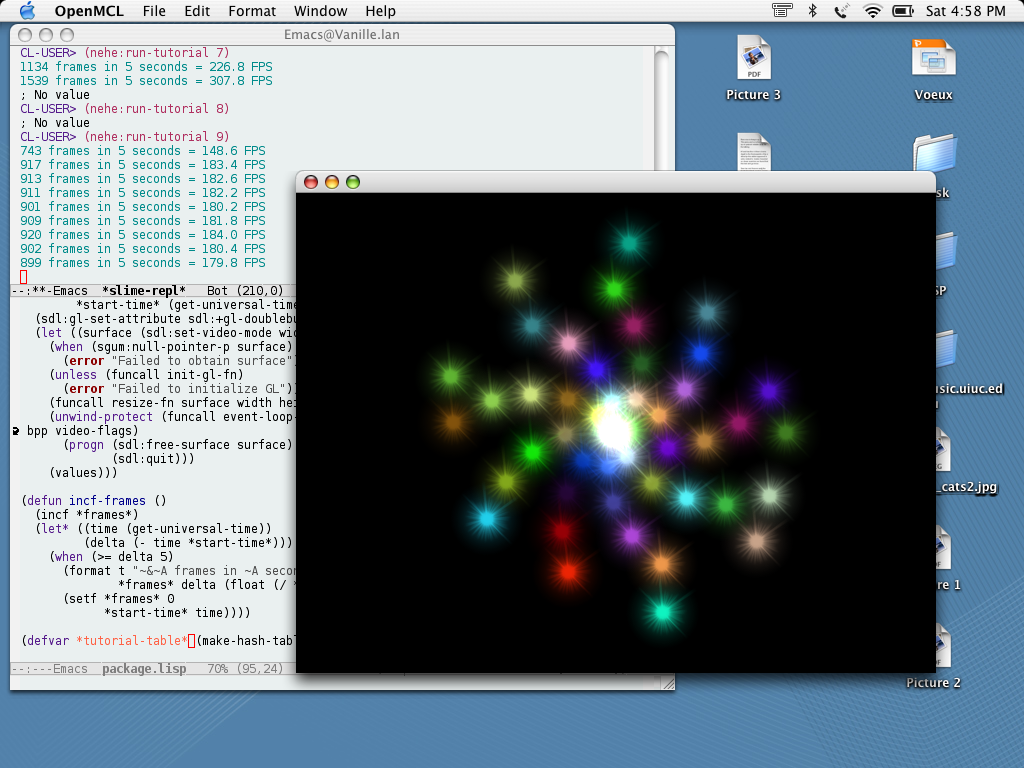Open the Wi-Fi AirPort status menu
Screen dimensions: 1024x768
point(872,10)
